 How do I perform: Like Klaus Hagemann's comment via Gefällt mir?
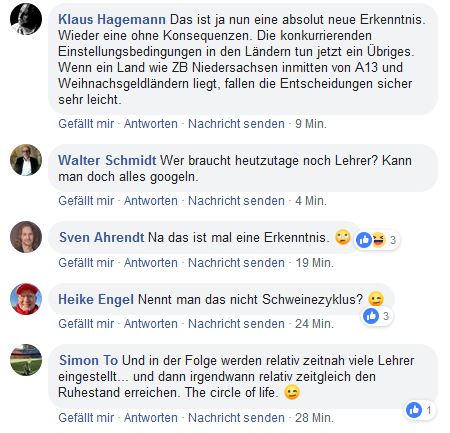point(86,124)
